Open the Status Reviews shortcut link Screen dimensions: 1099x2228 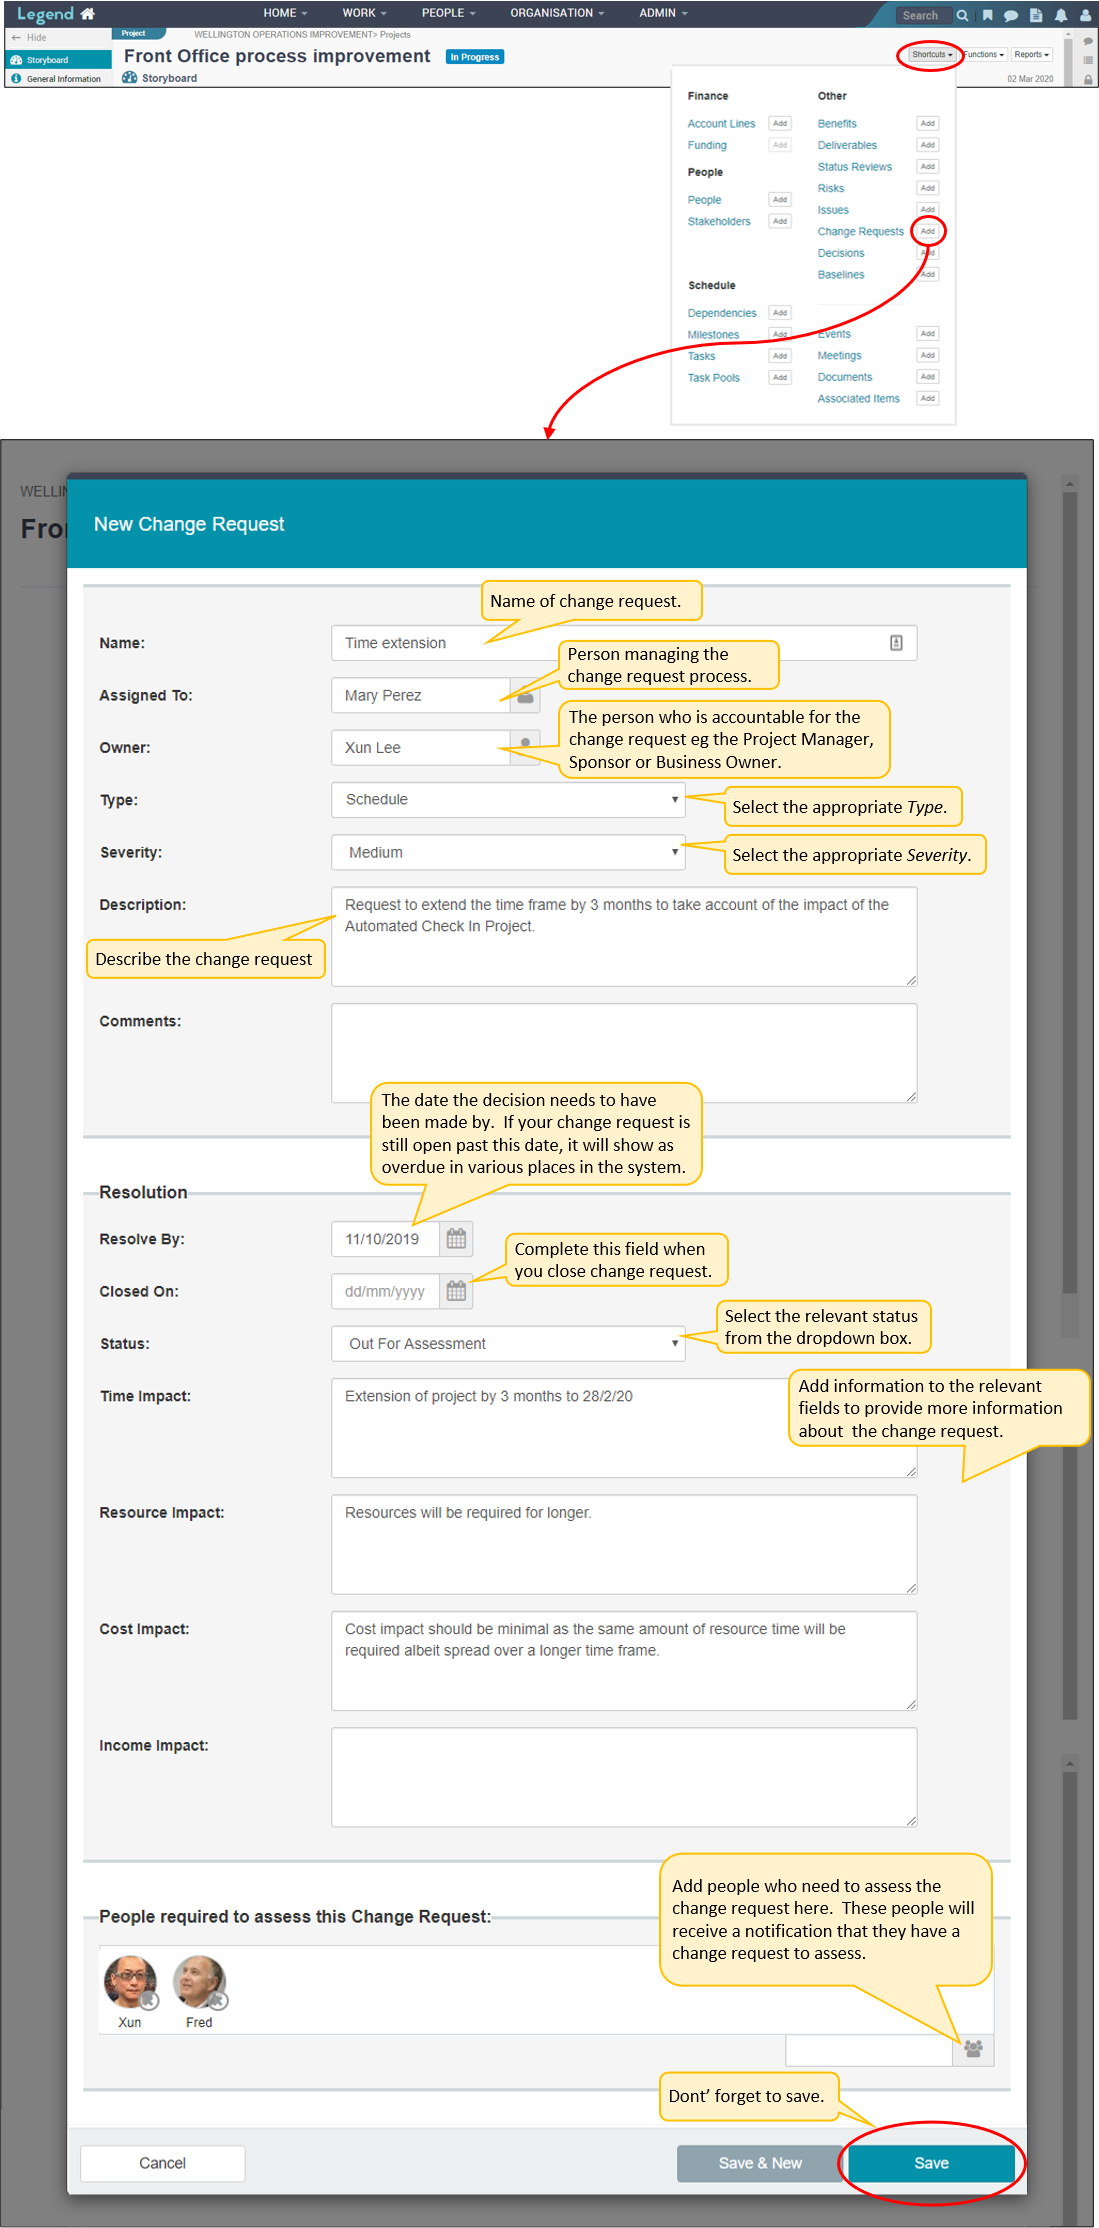click(855, 167)
